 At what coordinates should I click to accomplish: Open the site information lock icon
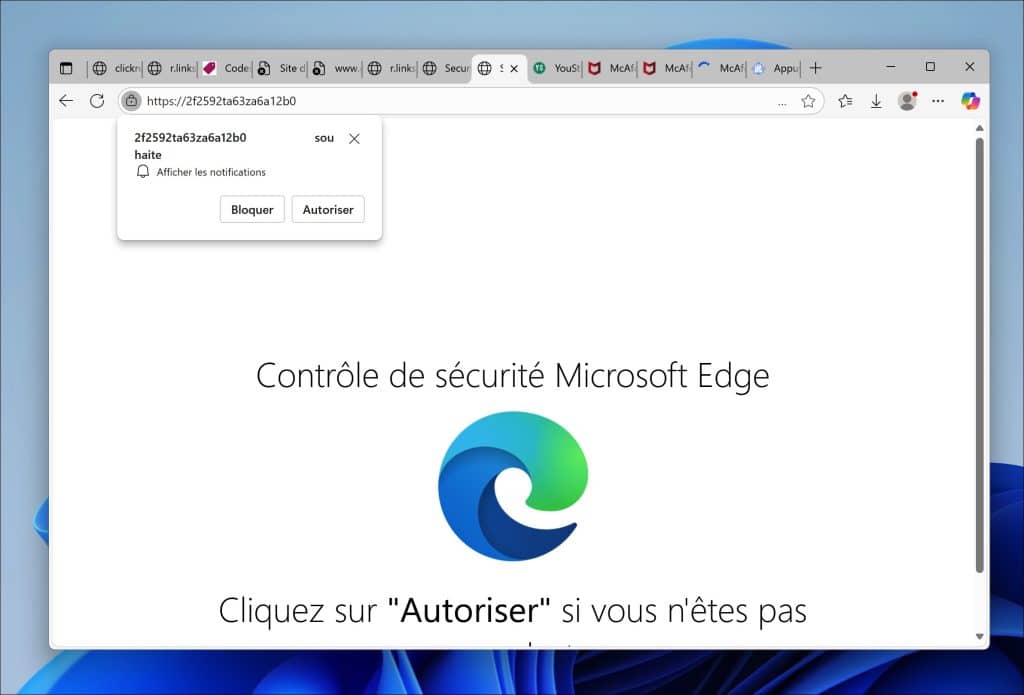click(x=131, y=101)
